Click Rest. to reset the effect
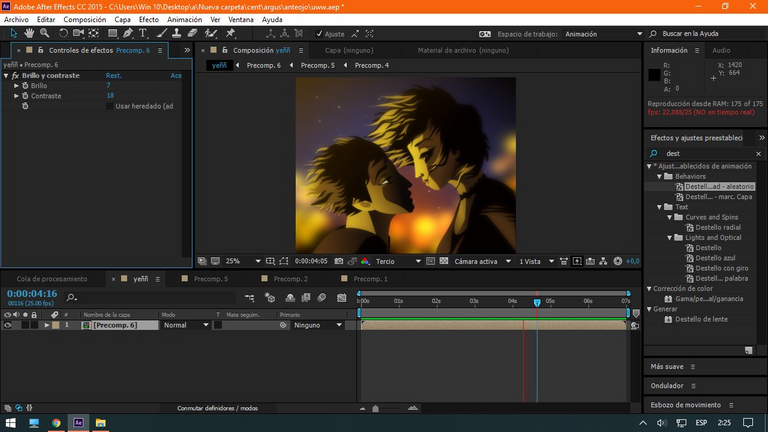 point(114,75)
